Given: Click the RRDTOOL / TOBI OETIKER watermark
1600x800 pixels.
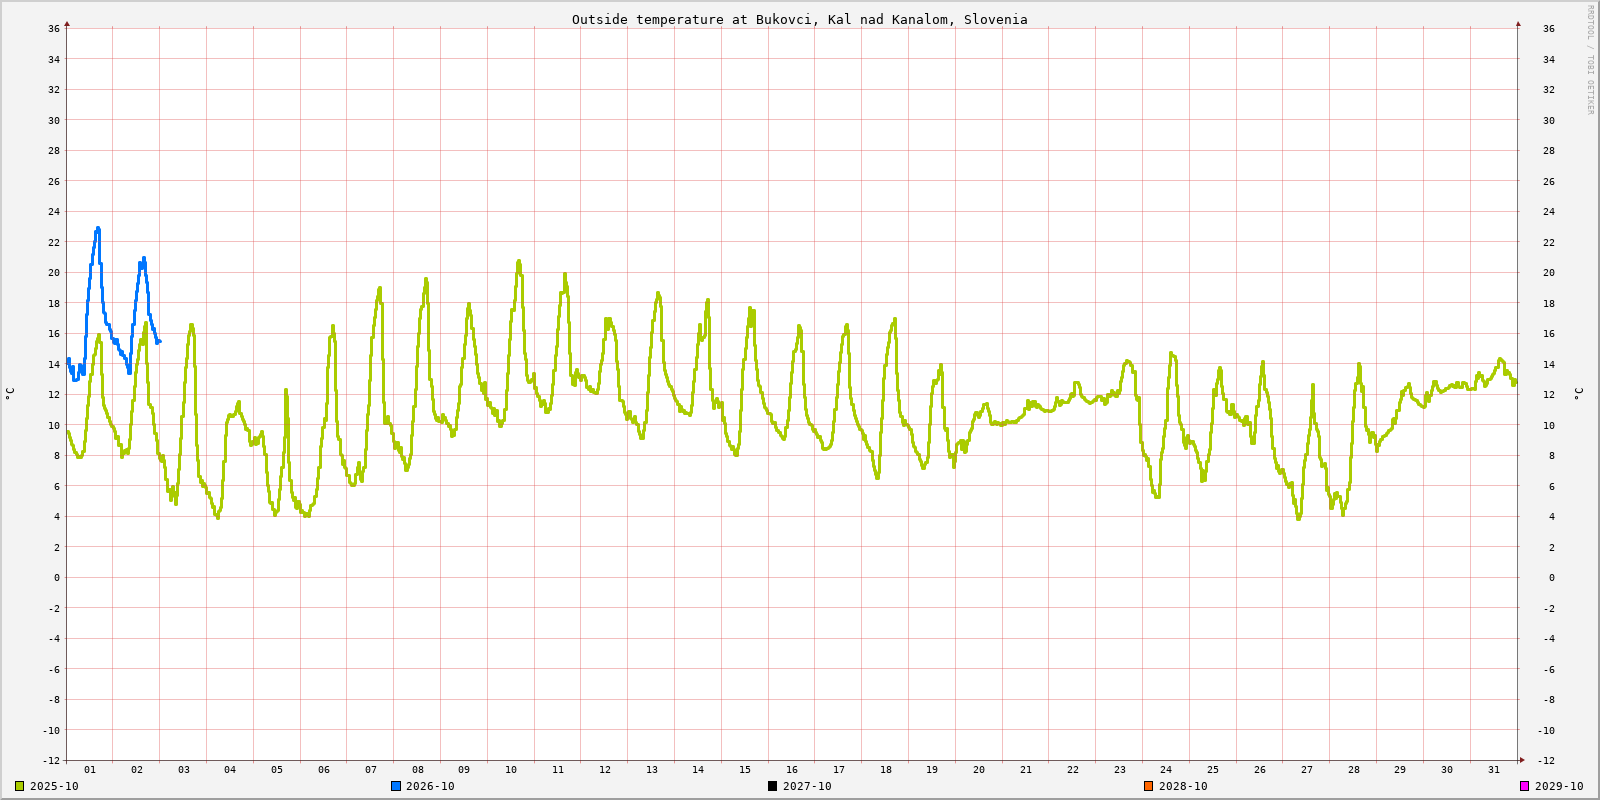Looking at the screenshot, I should pos(1590,60).
